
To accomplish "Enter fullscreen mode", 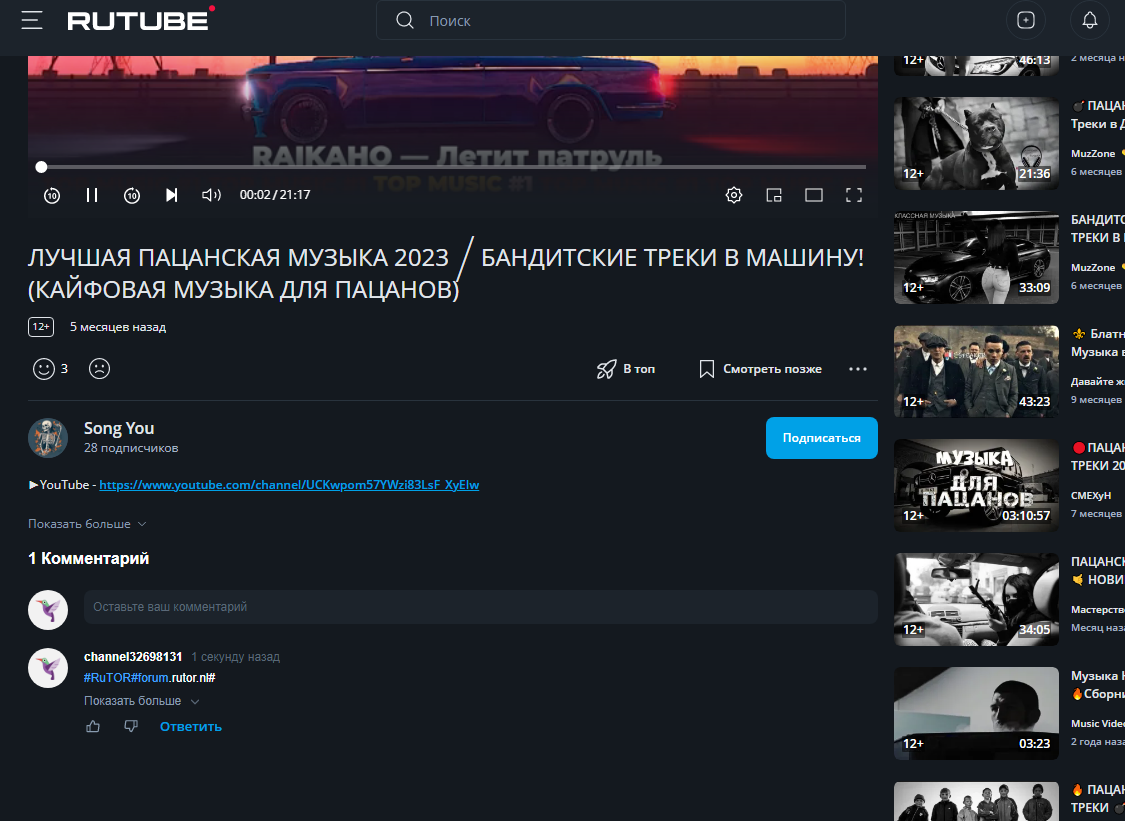I will 854,195.
